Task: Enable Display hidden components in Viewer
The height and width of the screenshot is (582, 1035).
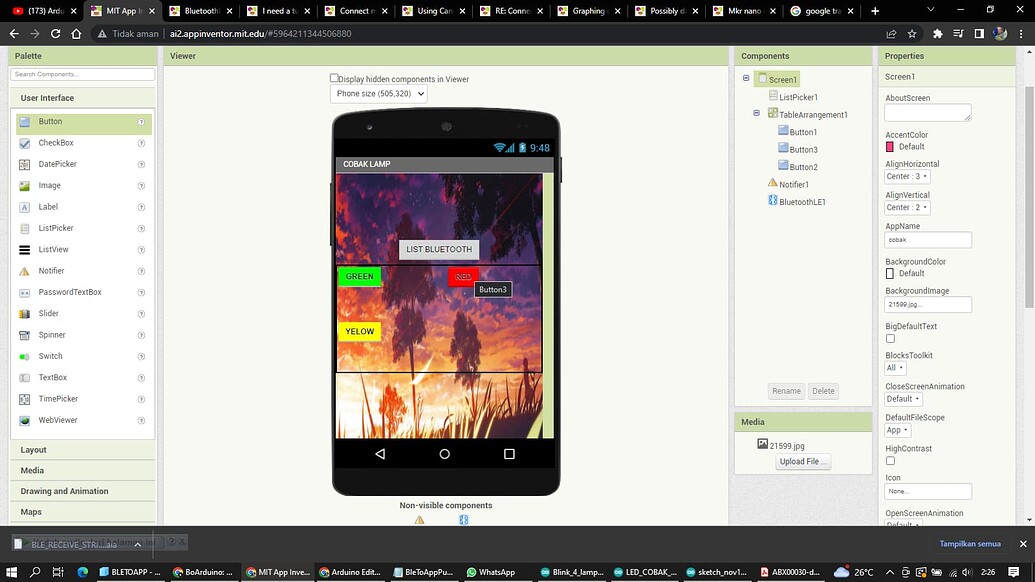Action: [x=334, y=78]
